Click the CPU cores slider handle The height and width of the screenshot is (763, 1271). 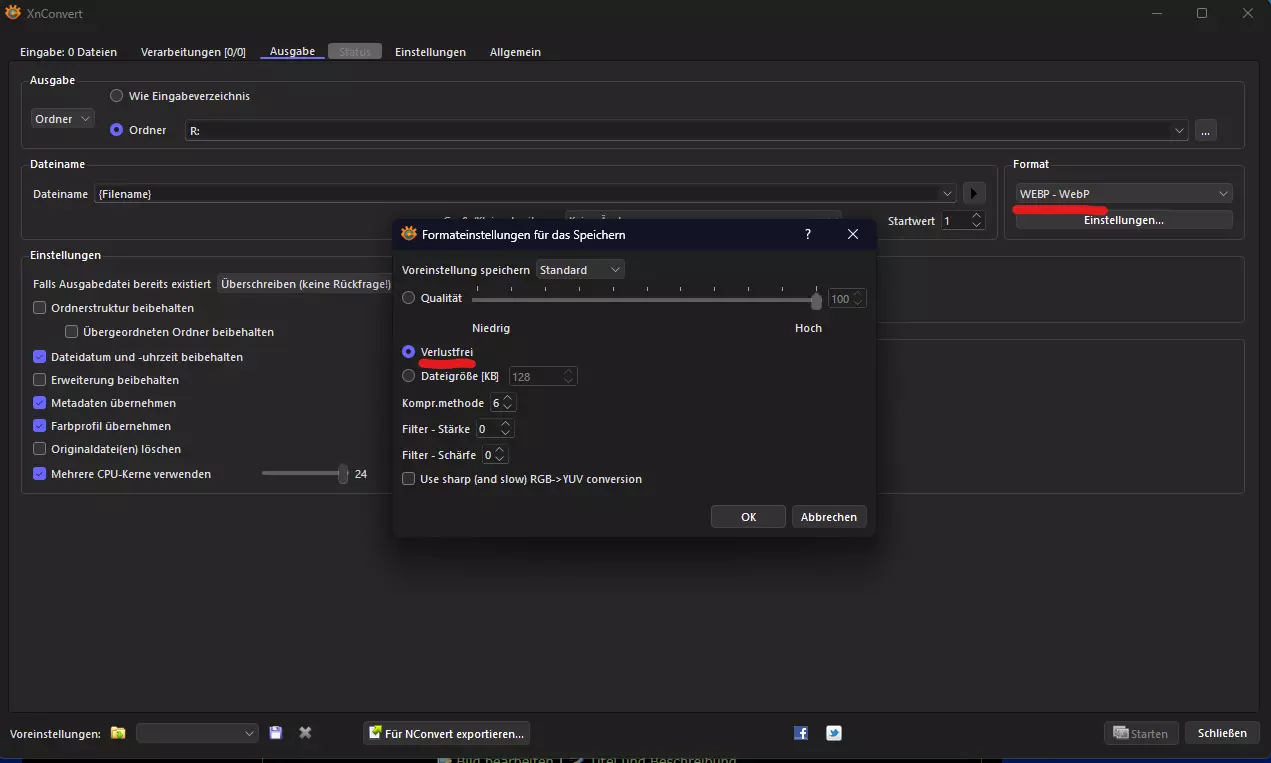tap(343, 474)
